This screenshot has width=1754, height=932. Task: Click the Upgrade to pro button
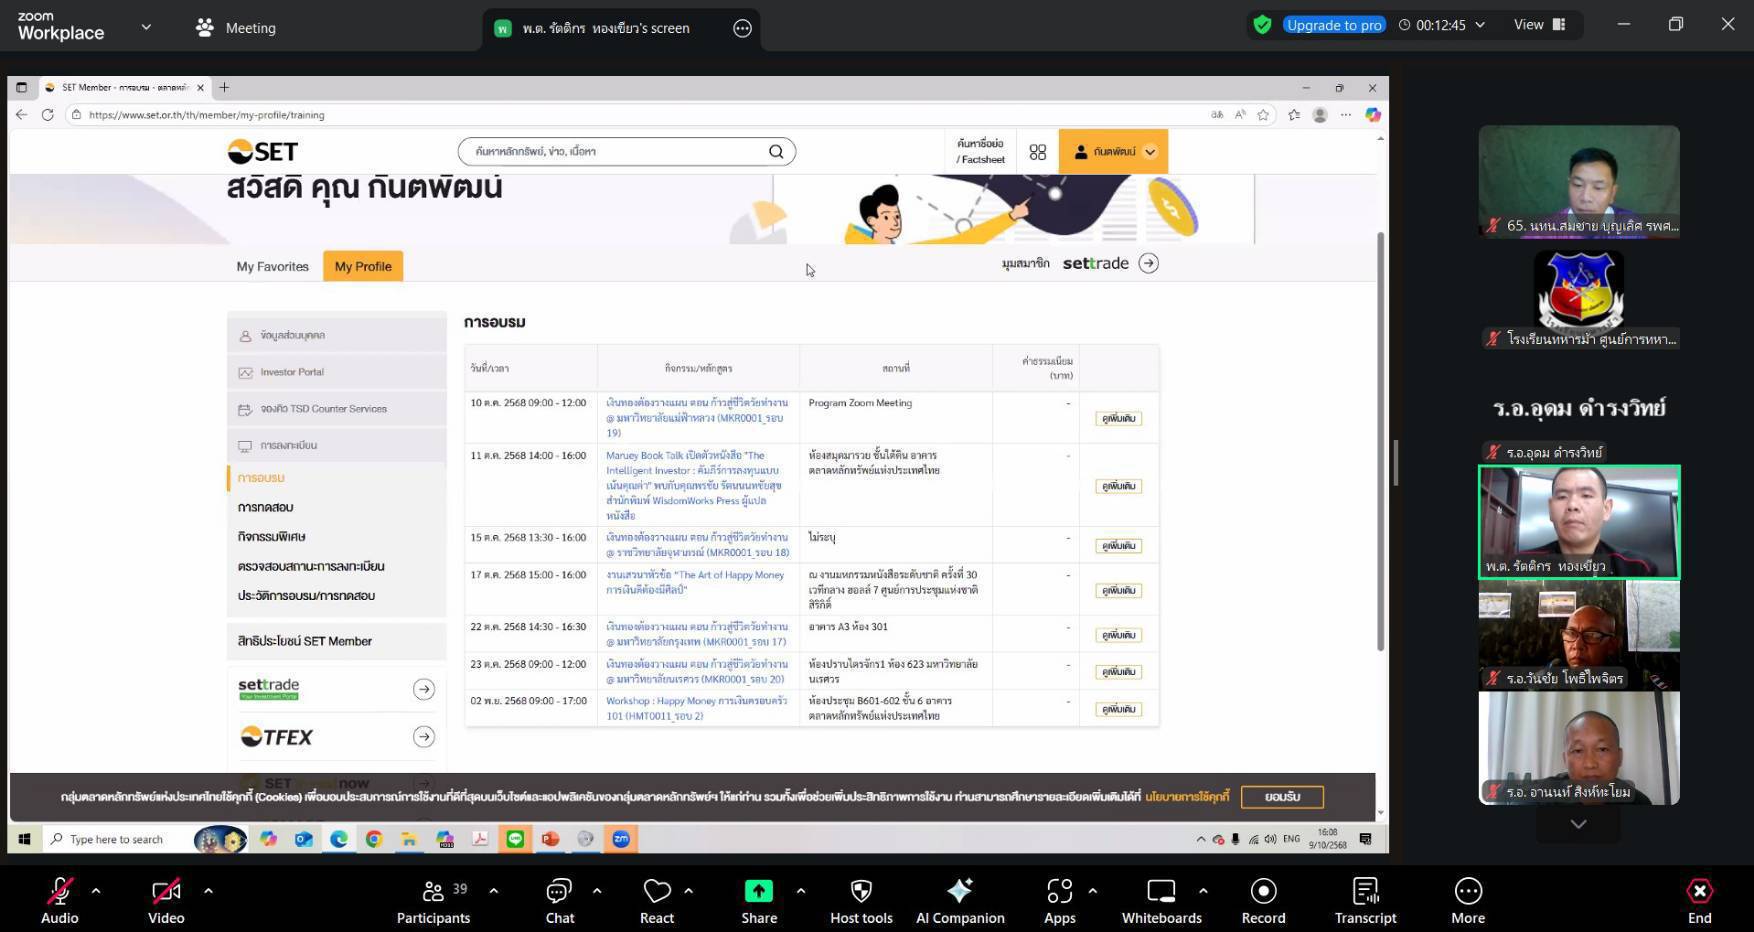1334,25
